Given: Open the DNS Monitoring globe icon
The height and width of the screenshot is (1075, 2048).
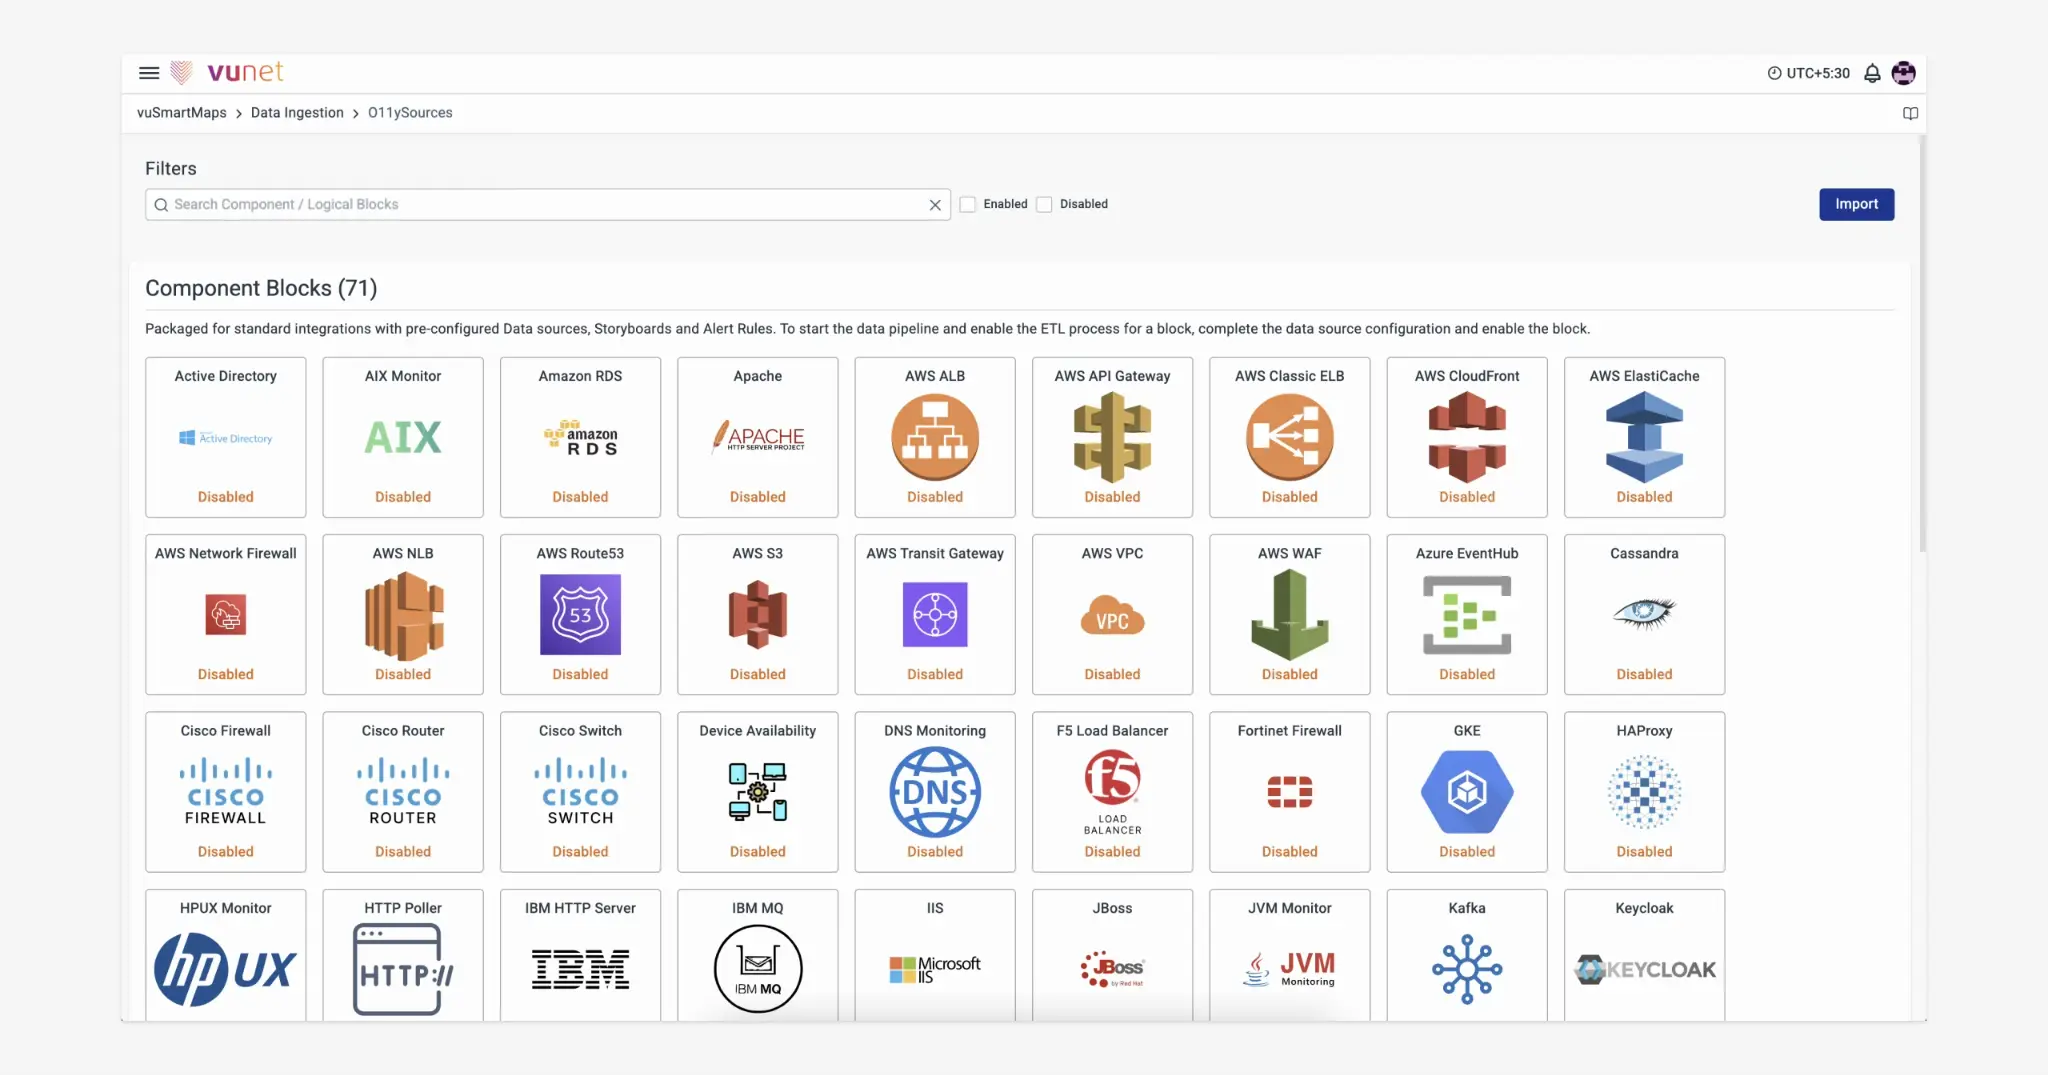Looking at the screenshot, I should coord(935,792).
